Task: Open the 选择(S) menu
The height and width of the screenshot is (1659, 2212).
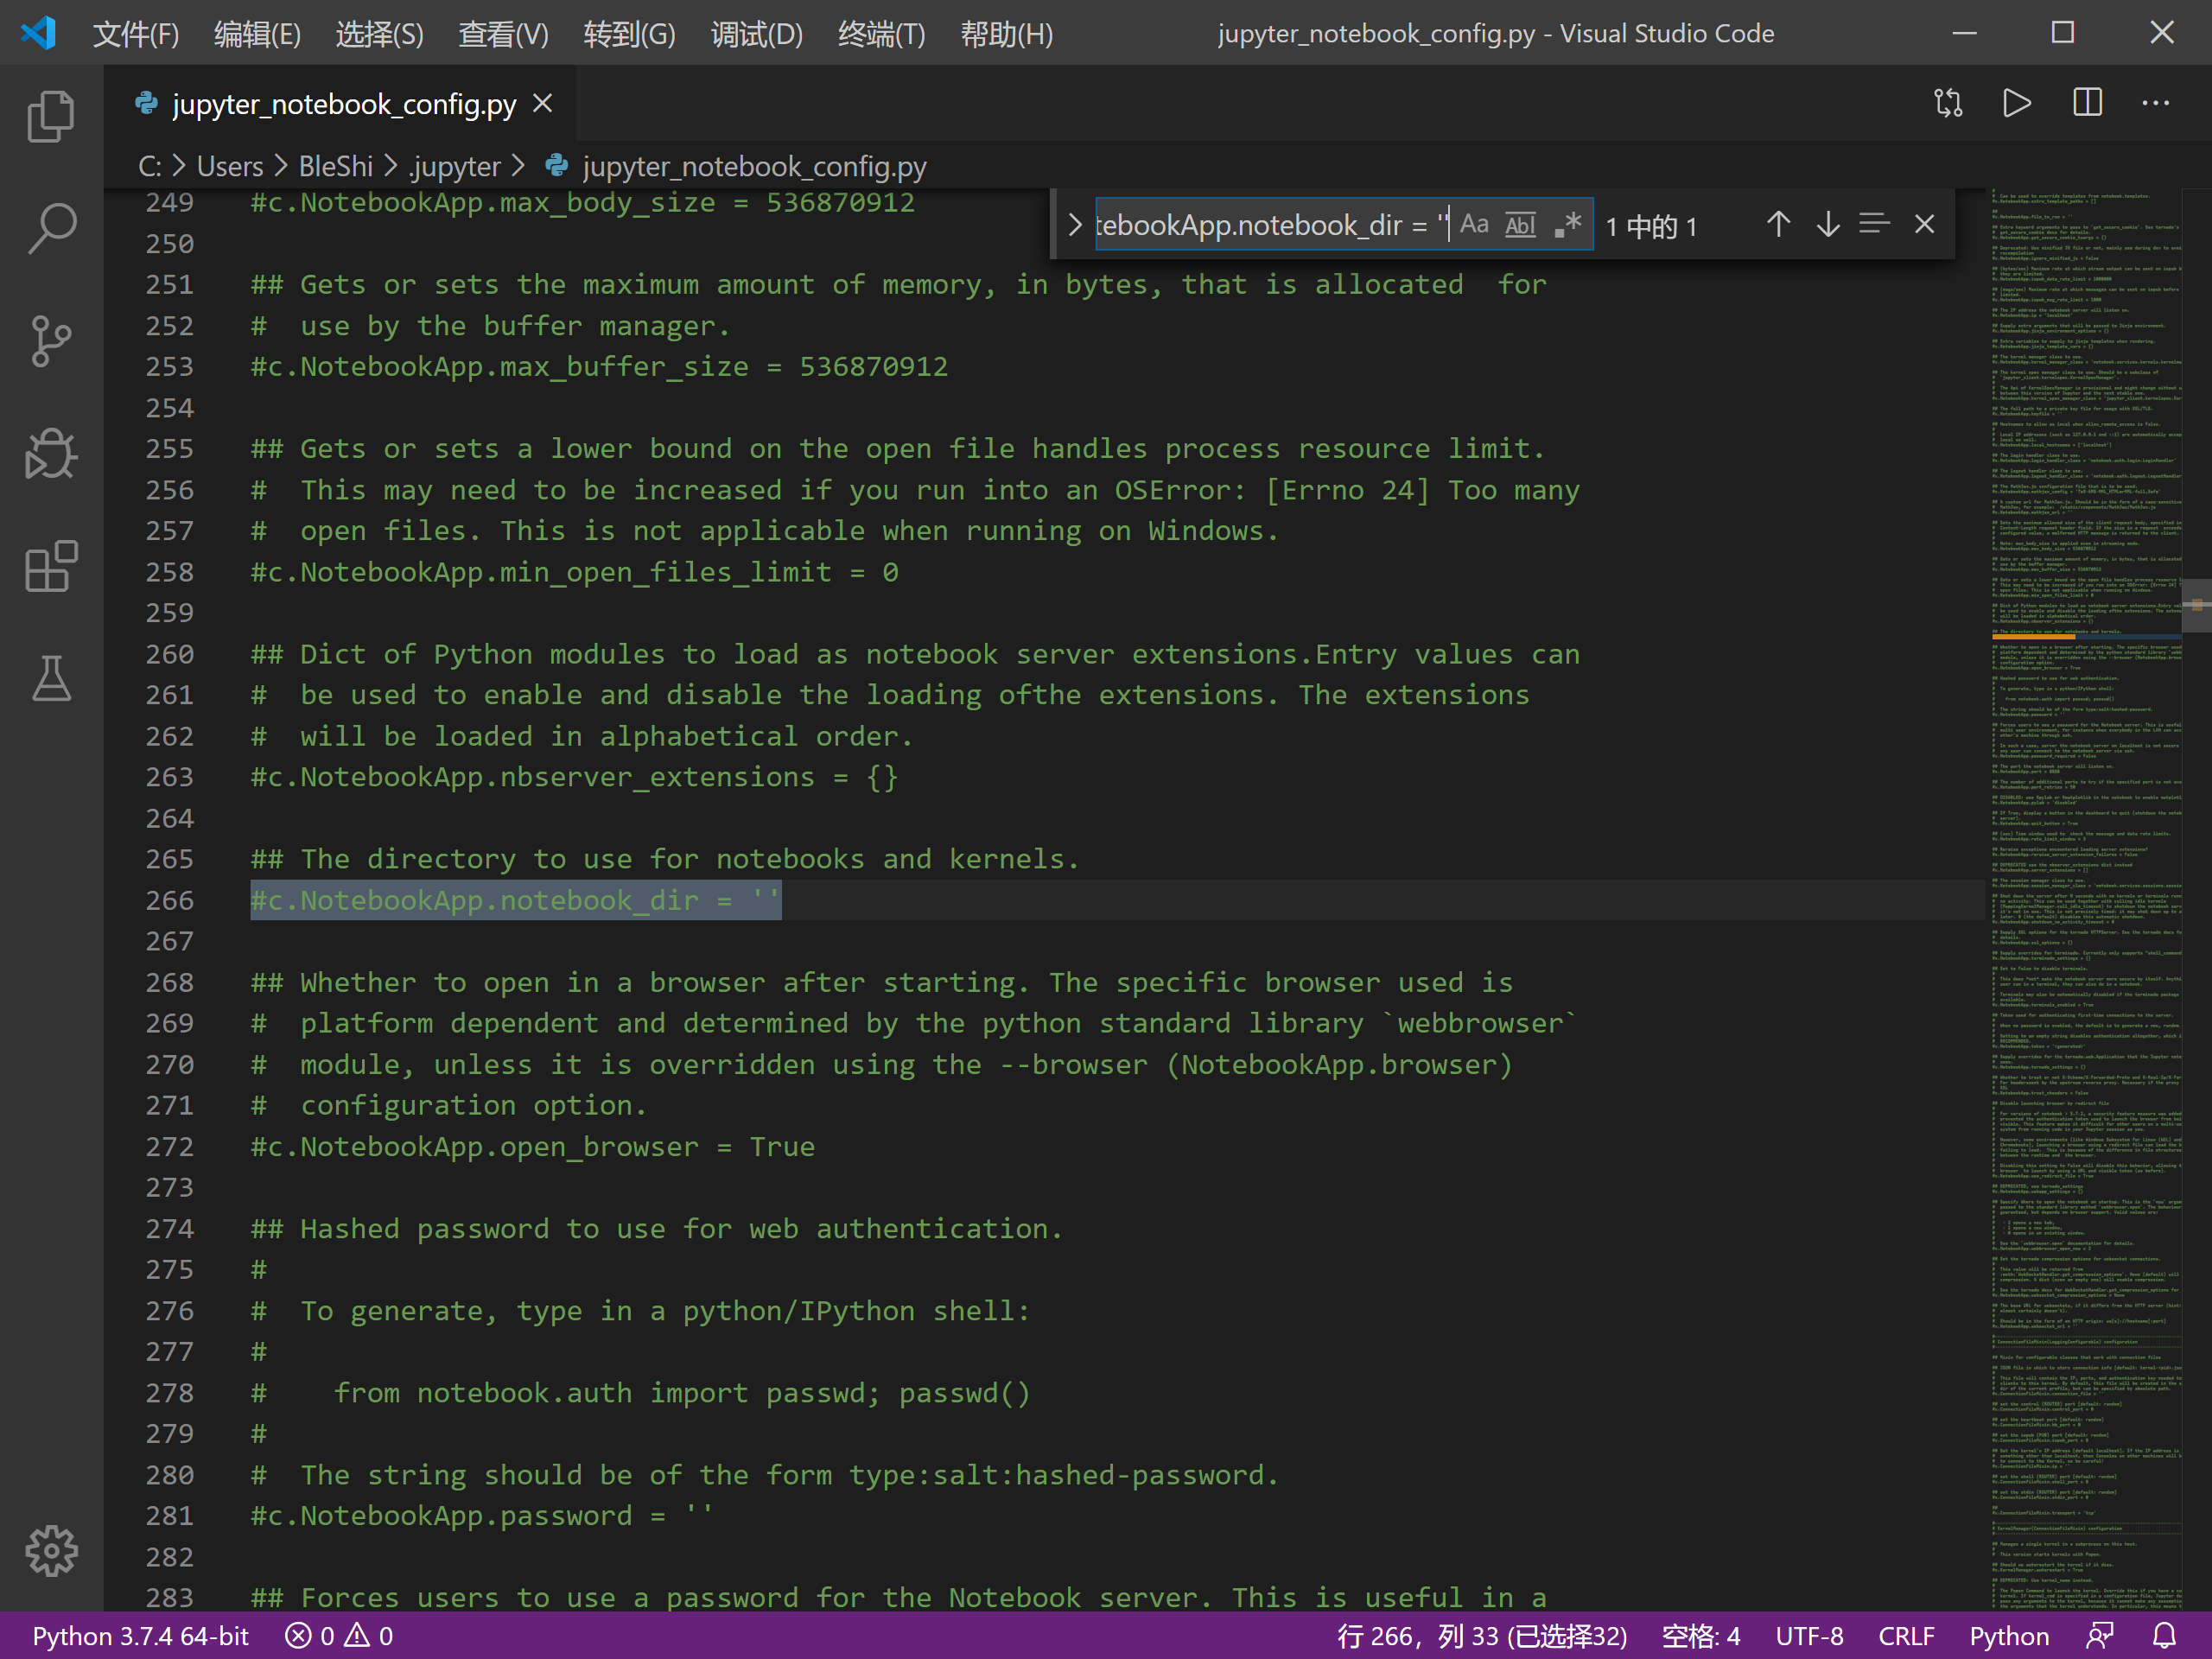Action: [x=379, y=34]
